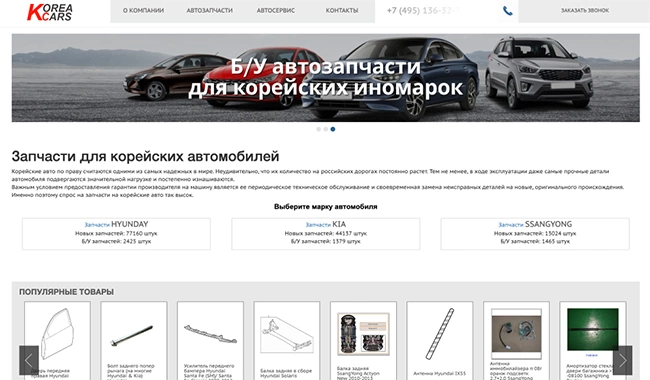Open the Hyundai front right door product image
The width and height of the screenshot is (650, 380).
[57, 334]
